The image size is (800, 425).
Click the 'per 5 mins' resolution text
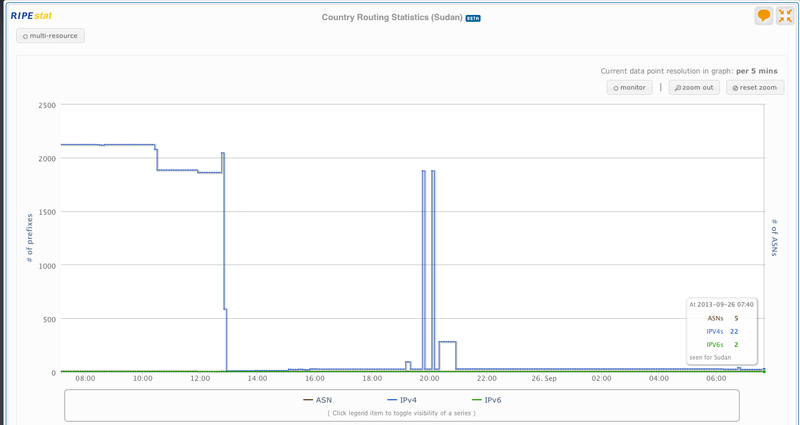(x=756, y=71)
